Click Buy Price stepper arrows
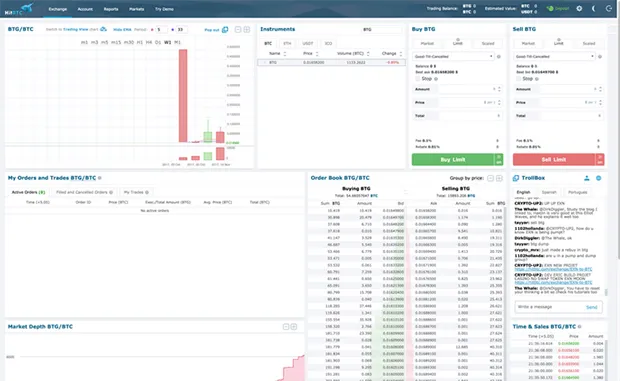This screenshot has width=620, height=381. pyautogui.click(x=499, y=103)
